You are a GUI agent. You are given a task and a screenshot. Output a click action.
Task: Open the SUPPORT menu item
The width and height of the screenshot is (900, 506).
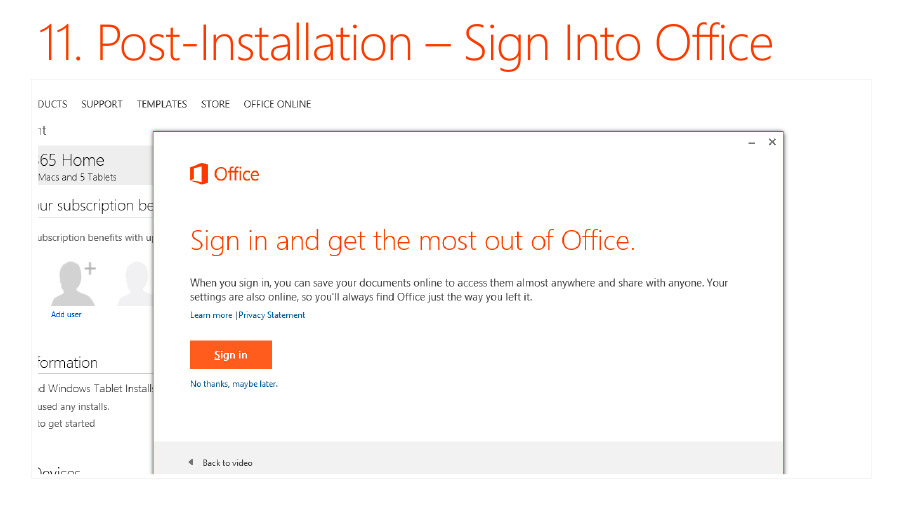102,104
